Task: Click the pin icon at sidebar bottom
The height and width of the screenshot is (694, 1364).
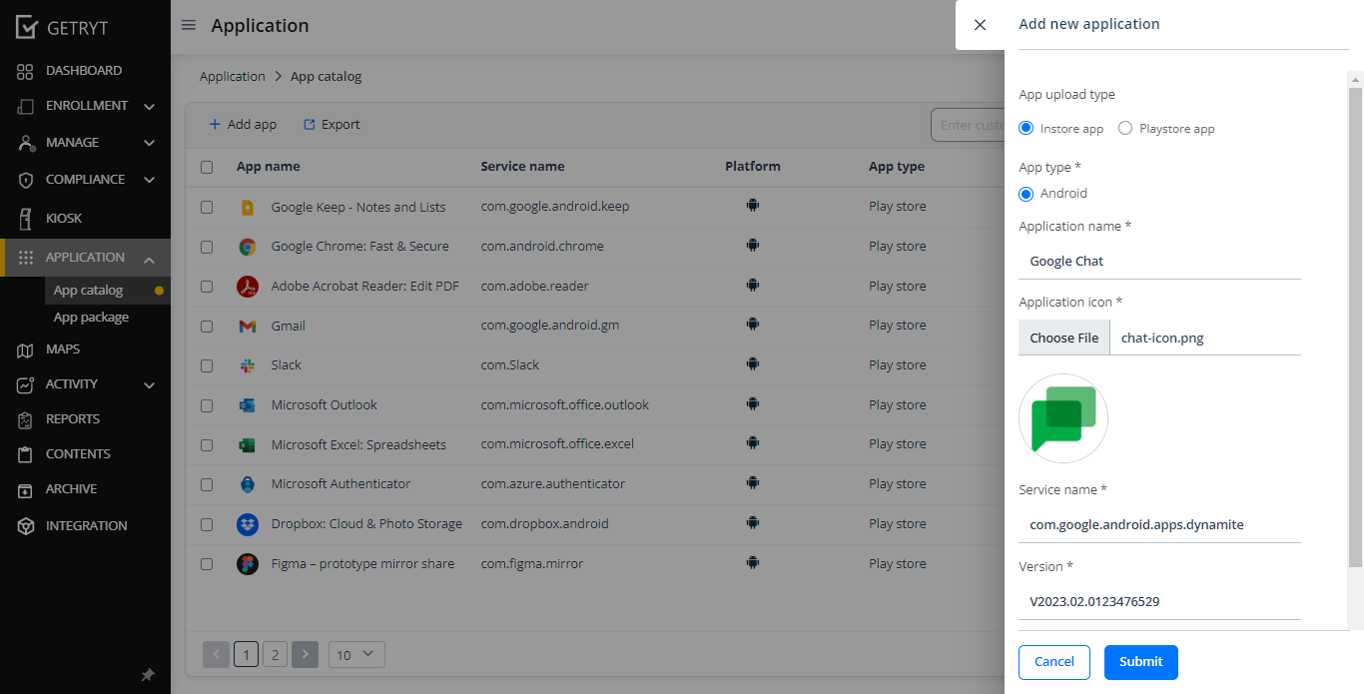Action: [x=148, y=676]
